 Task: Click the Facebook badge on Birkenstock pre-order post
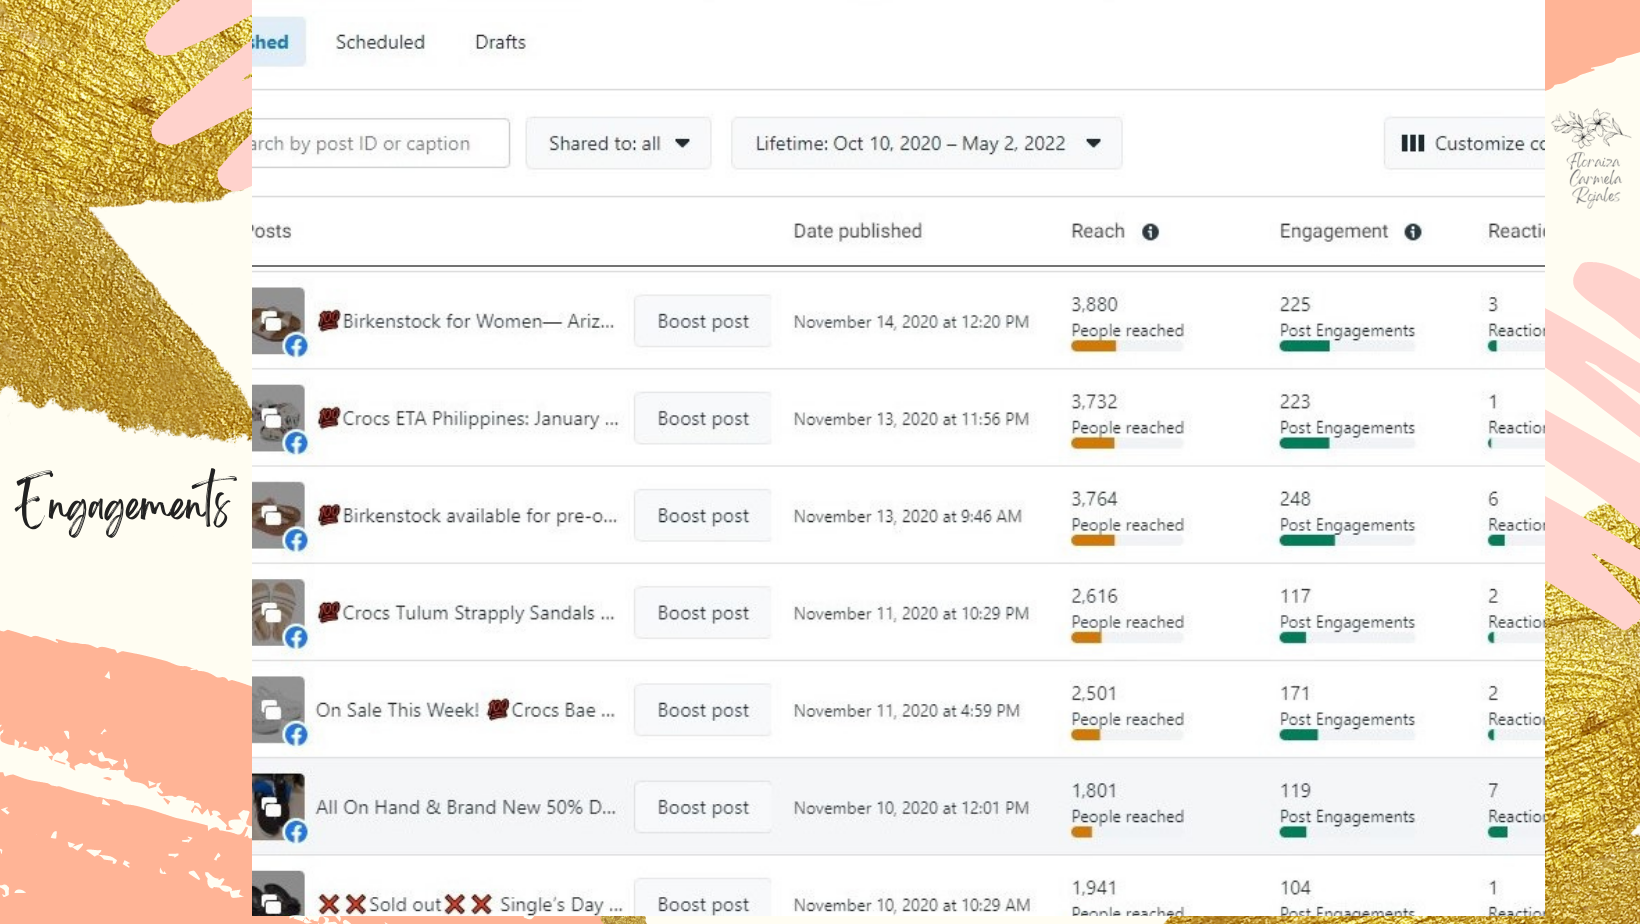[x=296, y=540]
